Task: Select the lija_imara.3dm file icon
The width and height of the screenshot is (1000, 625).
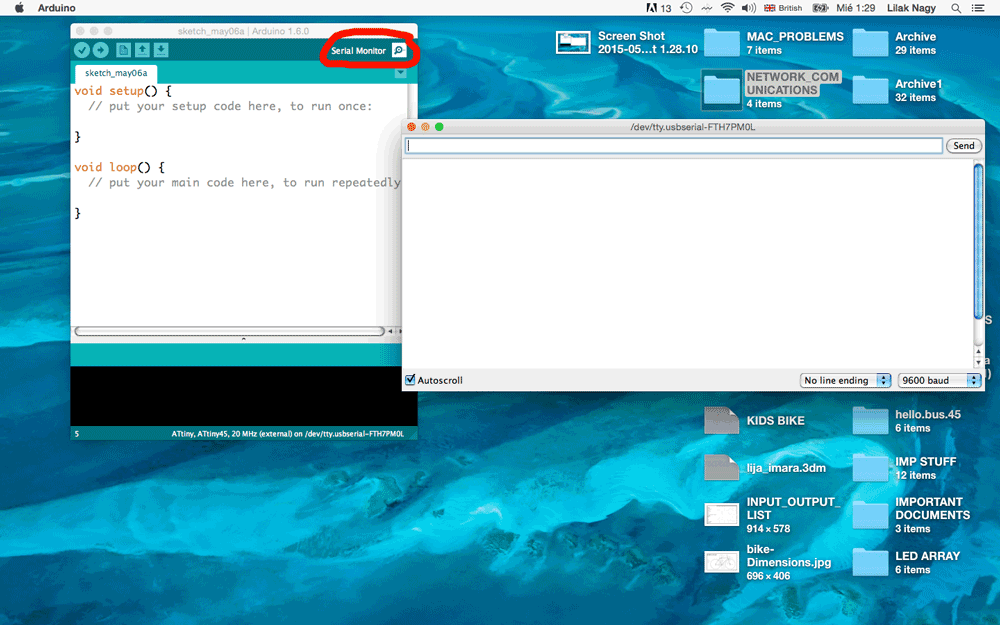Action: pyautogui.click(x=721, y=467)
